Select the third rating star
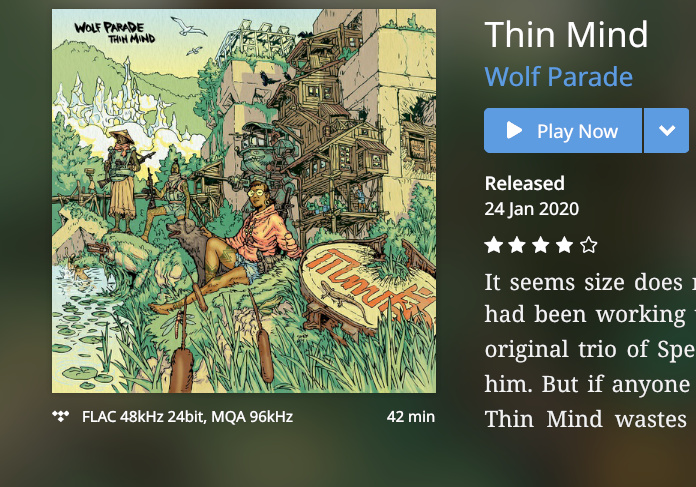Viewport: 696px width, 487px height. point(541,245)
